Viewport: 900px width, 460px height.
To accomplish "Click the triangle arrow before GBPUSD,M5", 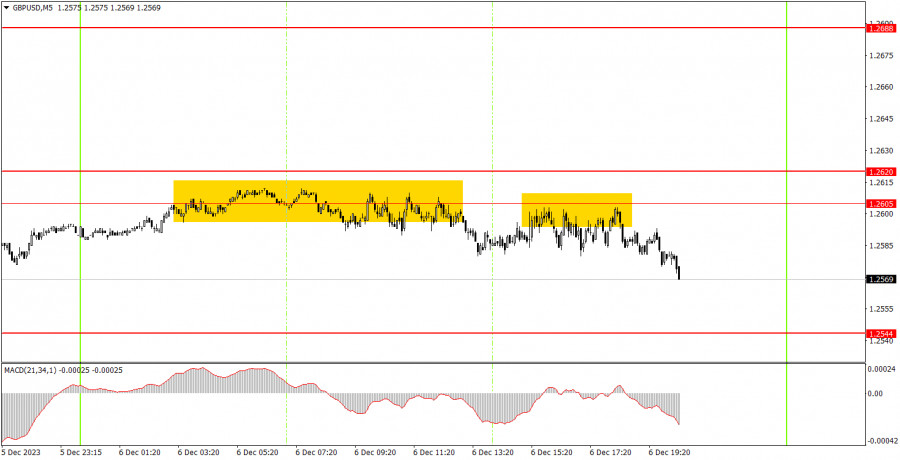I will point(6,8).
